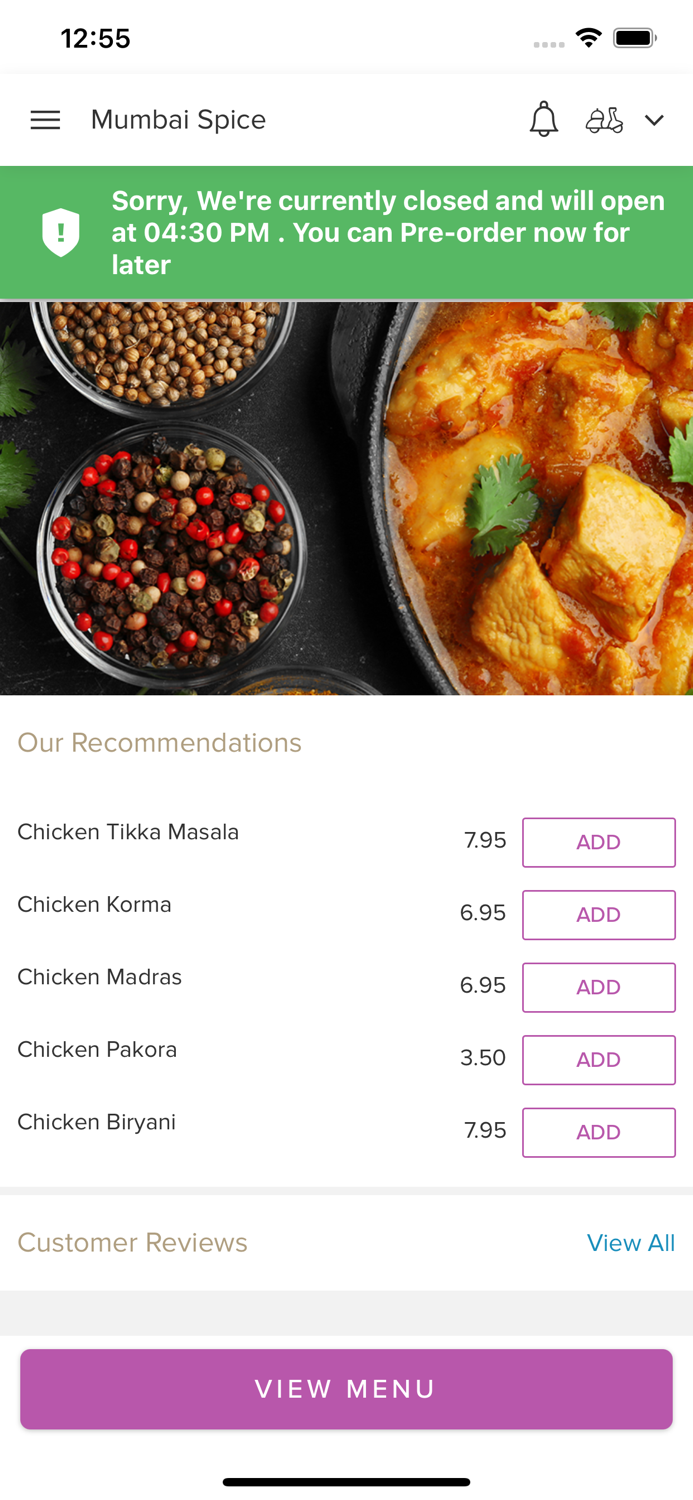Image resolution: width=693 pixels, height=1500 pixels.
Task: Add Chicken Korma to order
Action: 599,915
